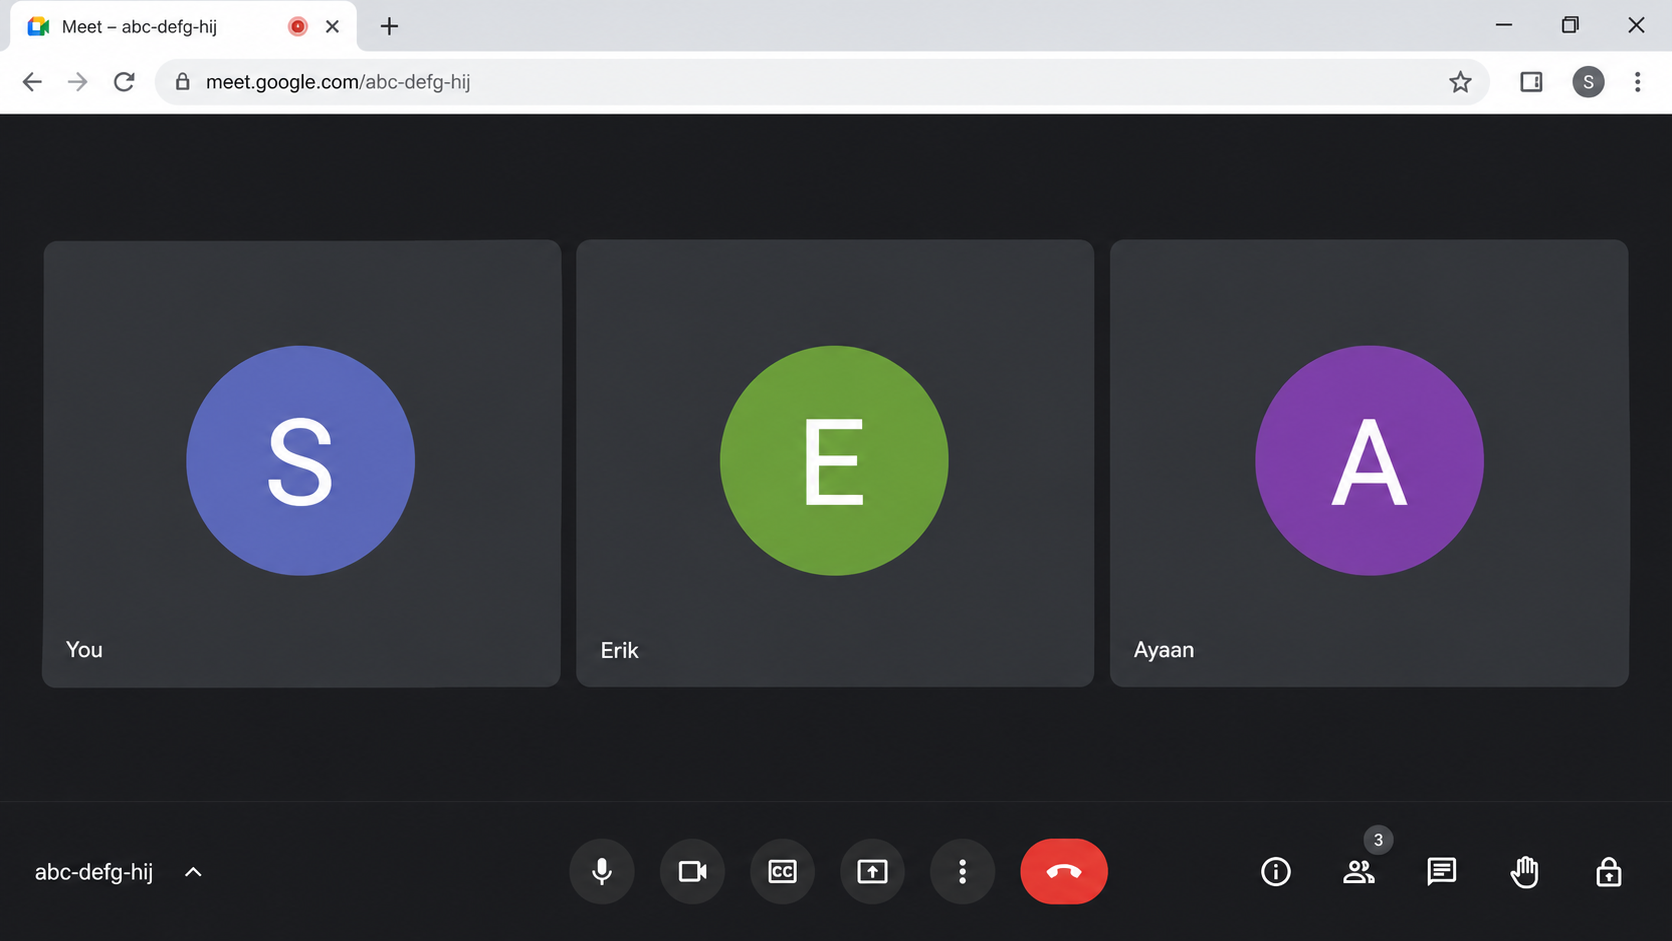
Task: Toggle closed captions
Action: click(782, 872)
